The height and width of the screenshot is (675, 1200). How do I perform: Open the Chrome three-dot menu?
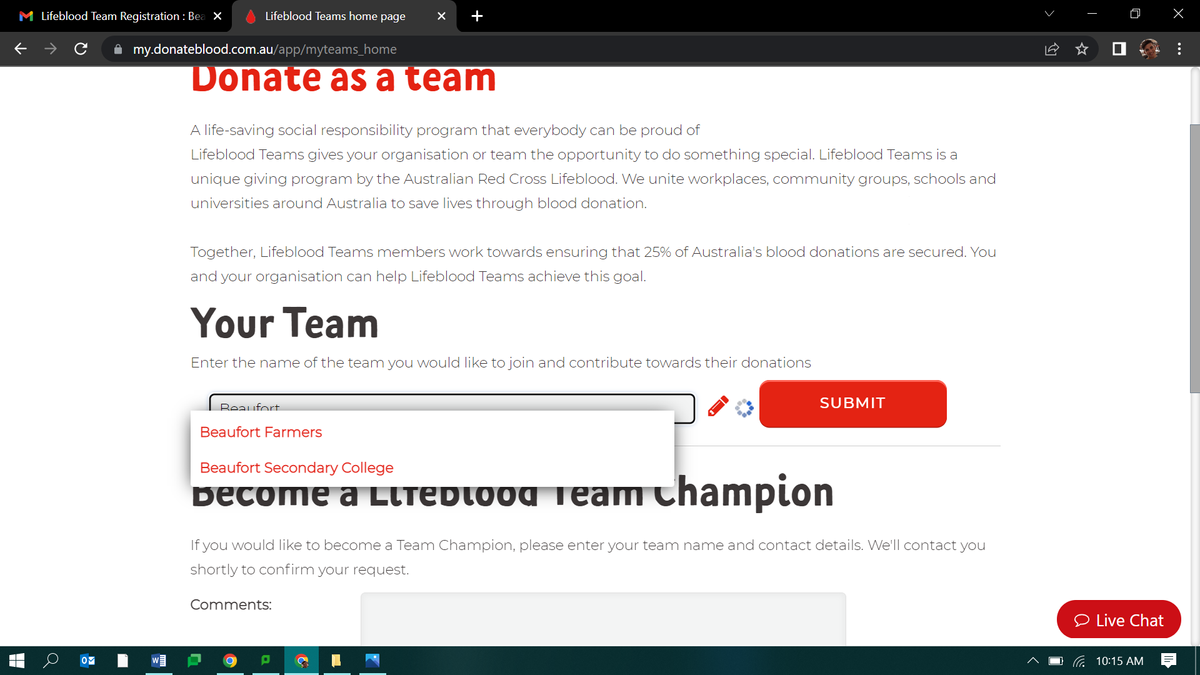click(x=1180, y=48)
